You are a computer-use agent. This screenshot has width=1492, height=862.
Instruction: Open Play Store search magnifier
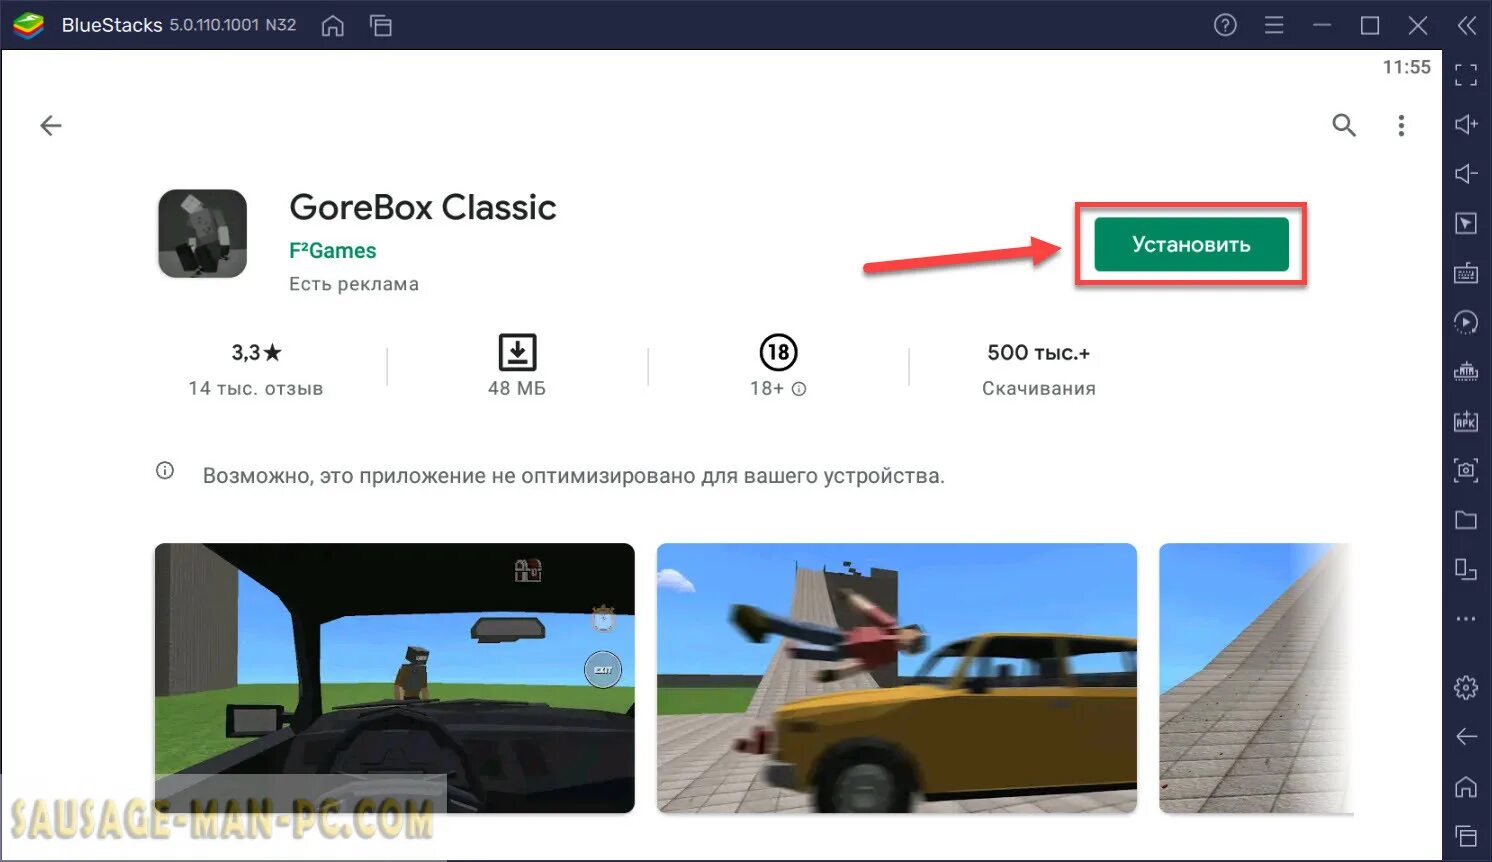pos(1344,125)
